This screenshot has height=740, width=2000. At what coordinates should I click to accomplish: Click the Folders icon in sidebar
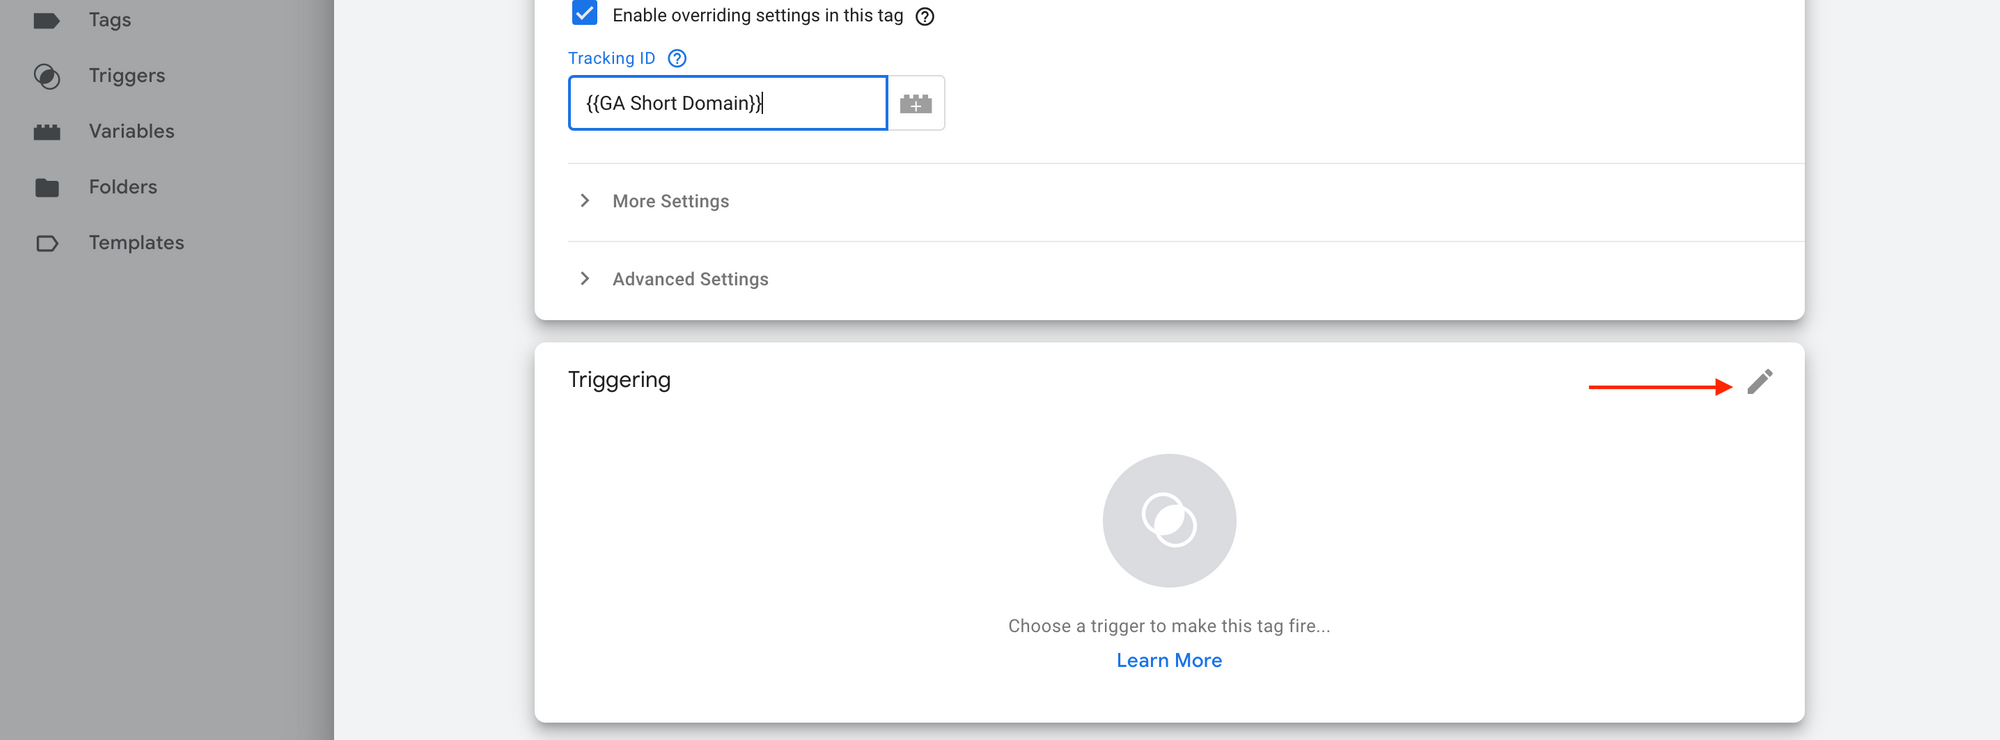[47, 188]
